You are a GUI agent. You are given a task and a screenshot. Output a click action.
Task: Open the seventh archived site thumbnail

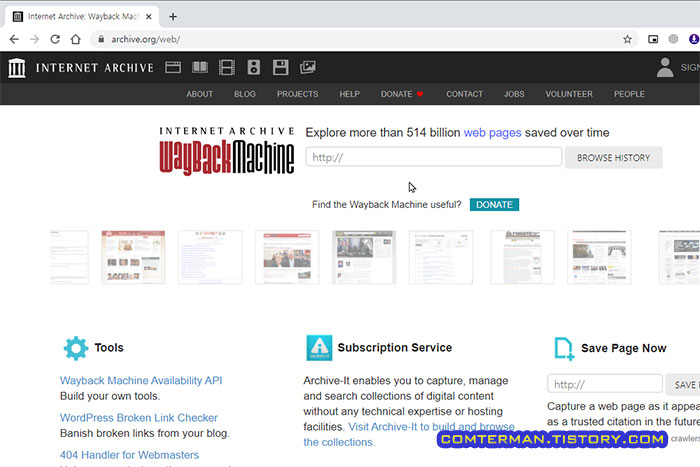(x=522, y=257)
